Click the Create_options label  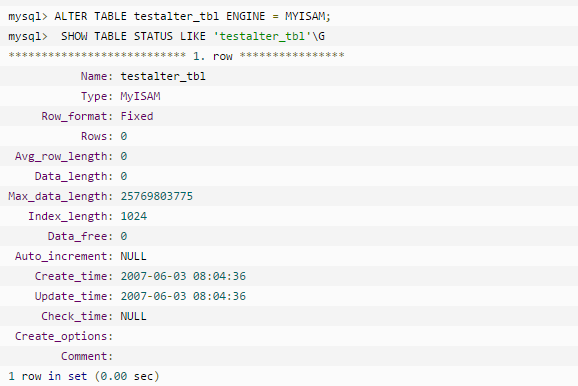[64, 336]
